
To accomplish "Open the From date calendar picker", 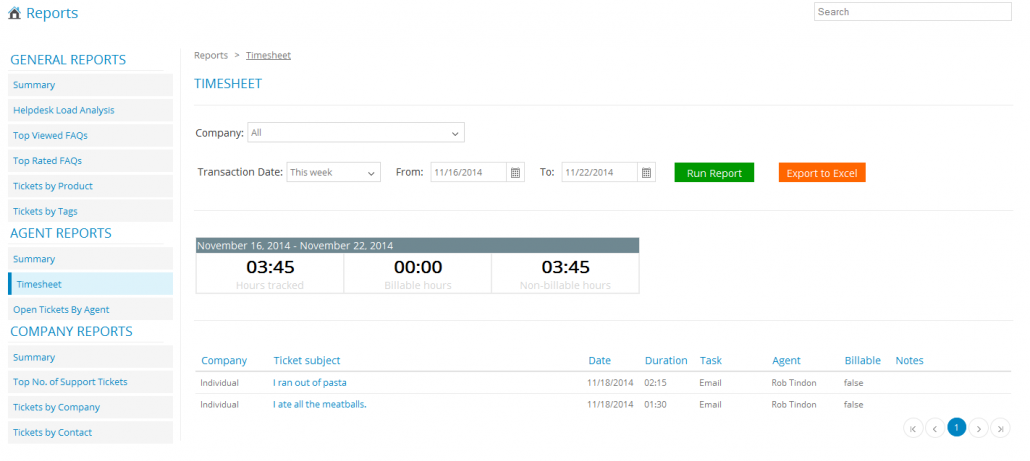I will pos(516,173).
